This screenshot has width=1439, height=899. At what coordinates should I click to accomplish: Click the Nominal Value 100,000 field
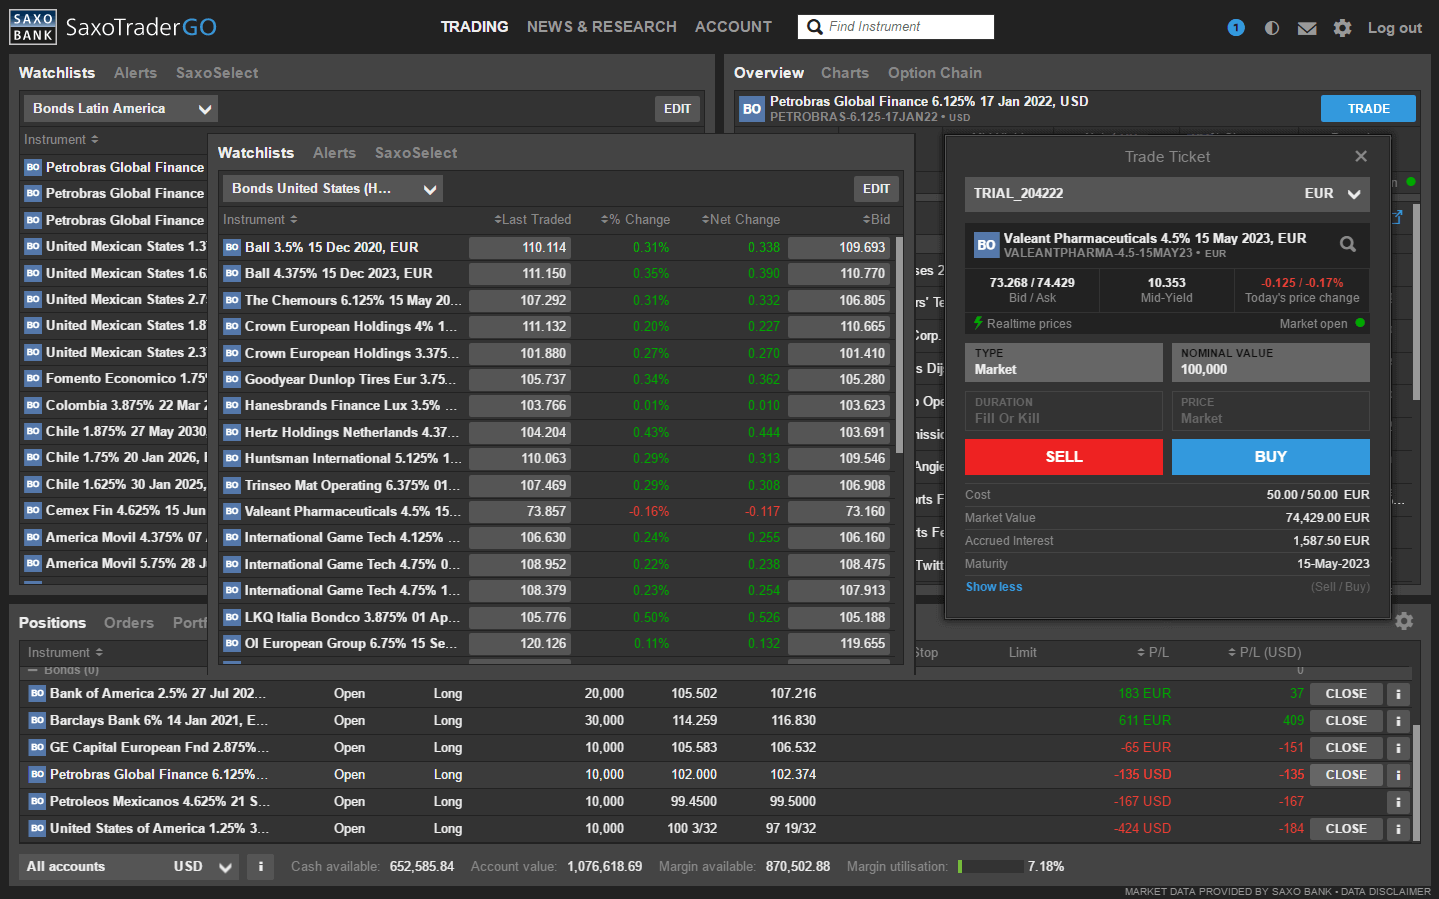(1271, 362)
